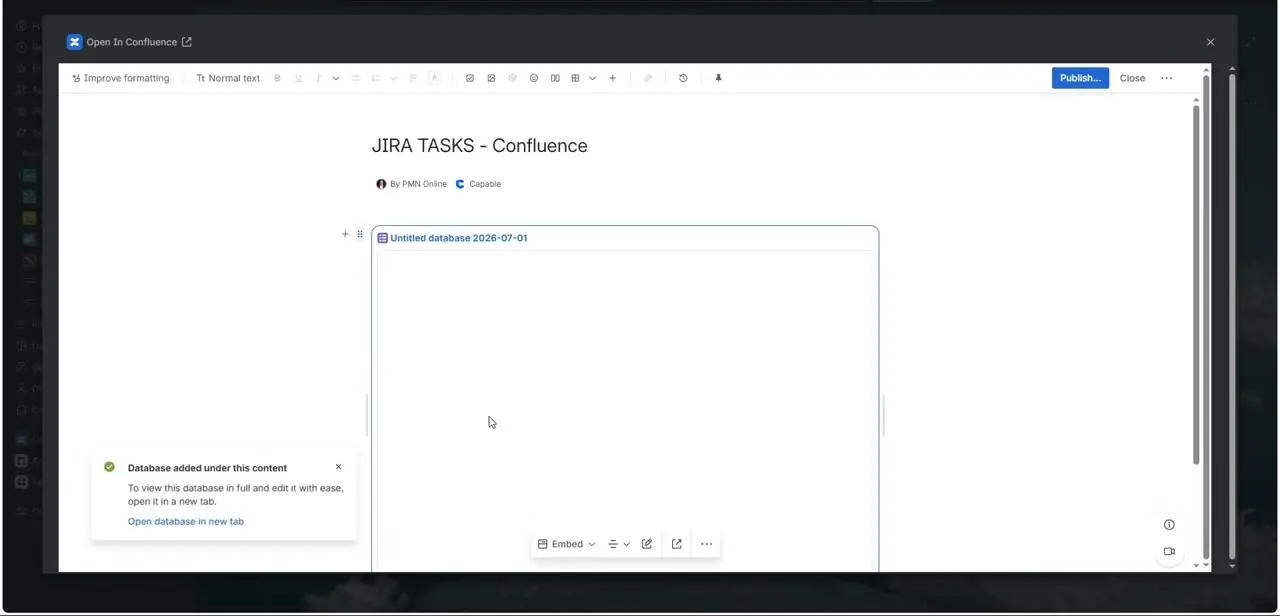Pin the editor toolbar
The image size is (1280, 616).
tap(718, 78)
